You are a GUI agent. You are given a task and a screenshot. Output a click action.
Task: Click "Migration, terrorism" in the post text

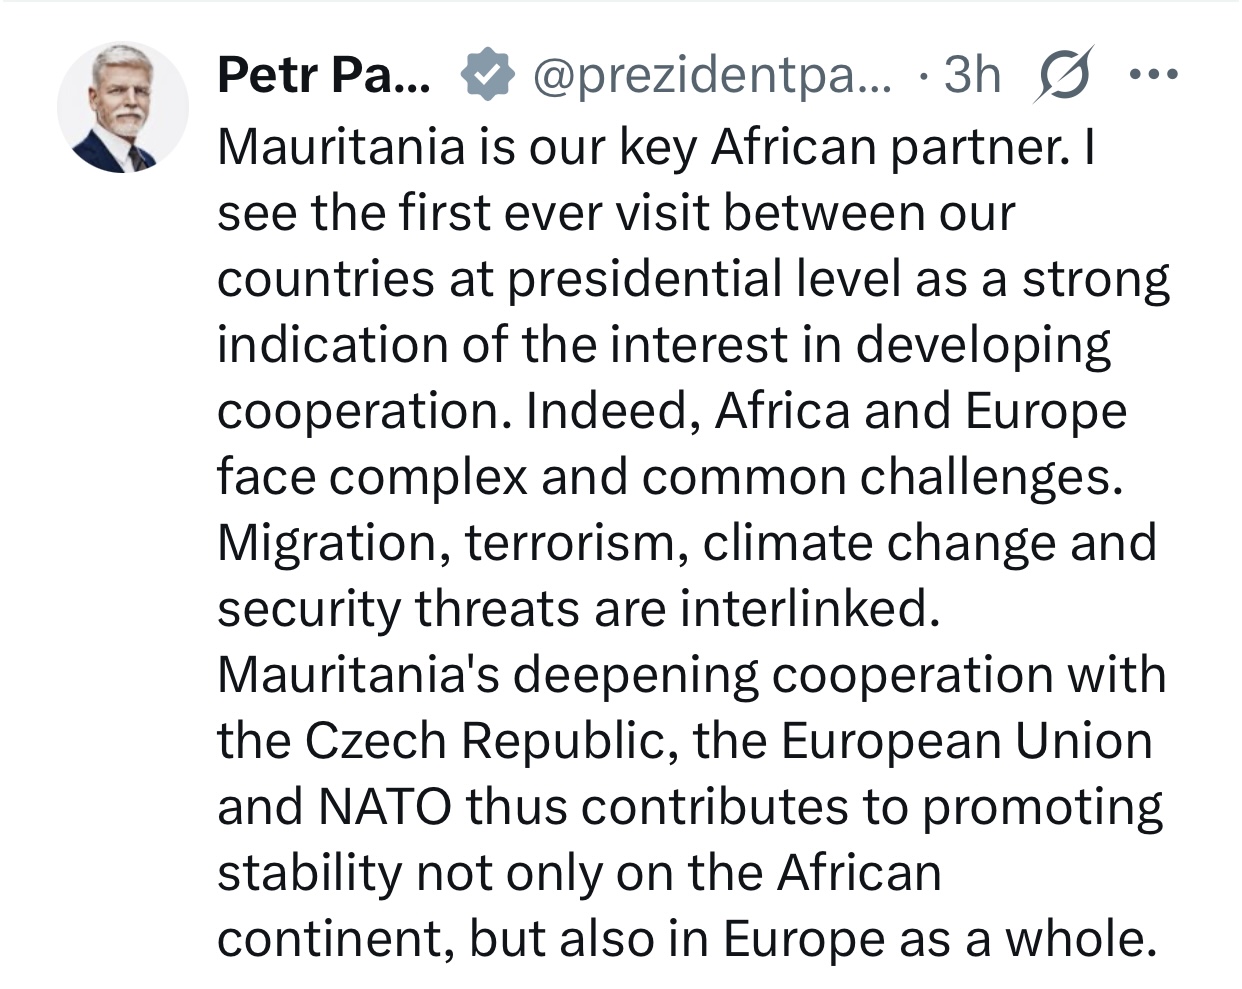(x=452, y=543)
